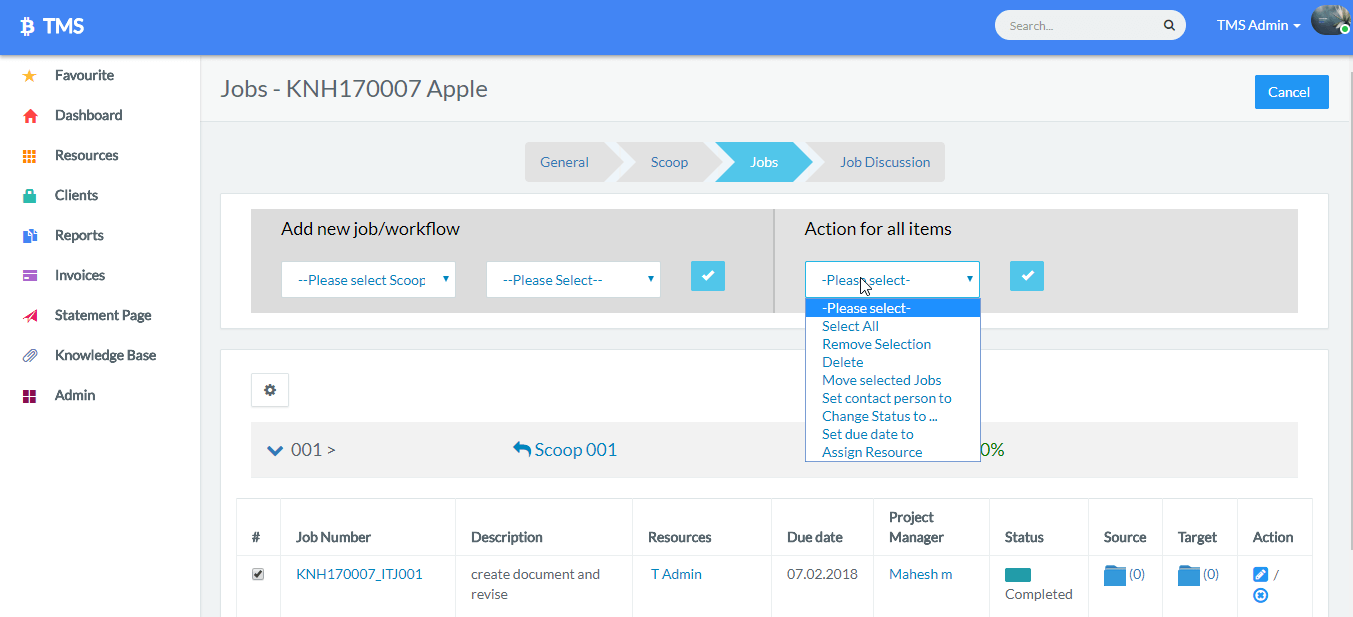Open T Admin resource link
Viewport: 1353px width, 617px height.
click(x=676, y=574)
